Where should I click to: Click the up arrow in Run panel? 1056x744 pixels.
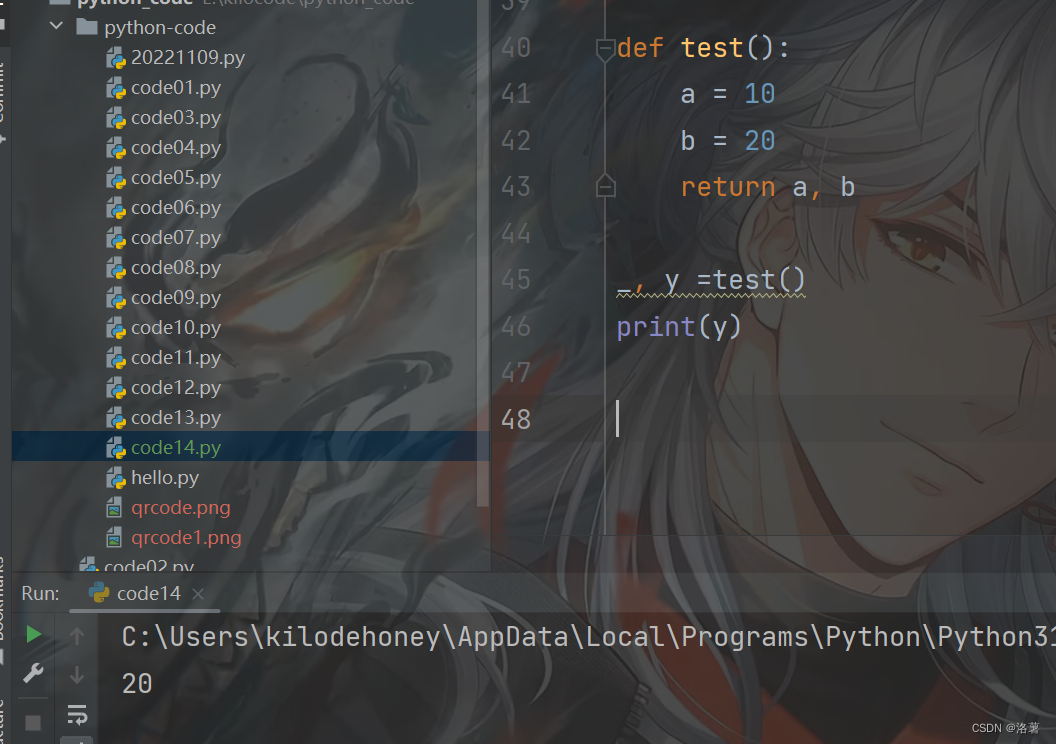coord(77,636)
